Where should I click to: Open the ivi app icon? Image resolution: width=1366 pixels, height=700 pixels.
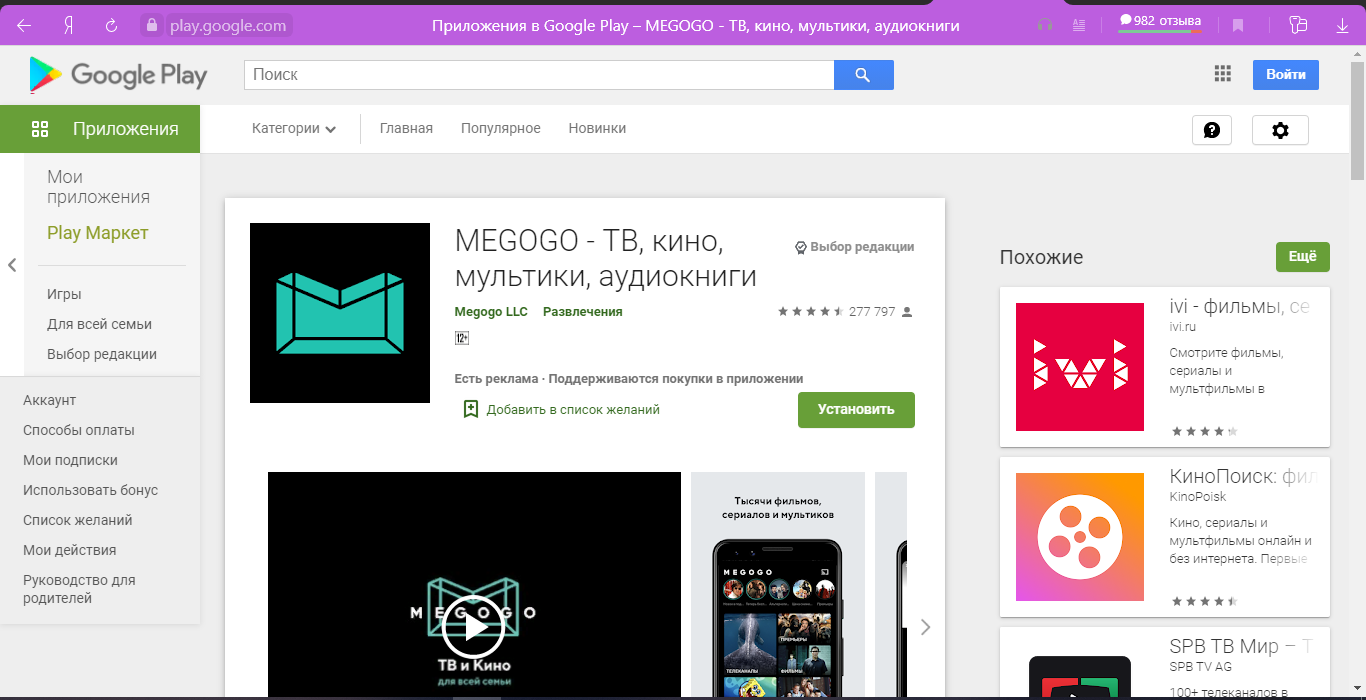click(x=1080, y=367)
